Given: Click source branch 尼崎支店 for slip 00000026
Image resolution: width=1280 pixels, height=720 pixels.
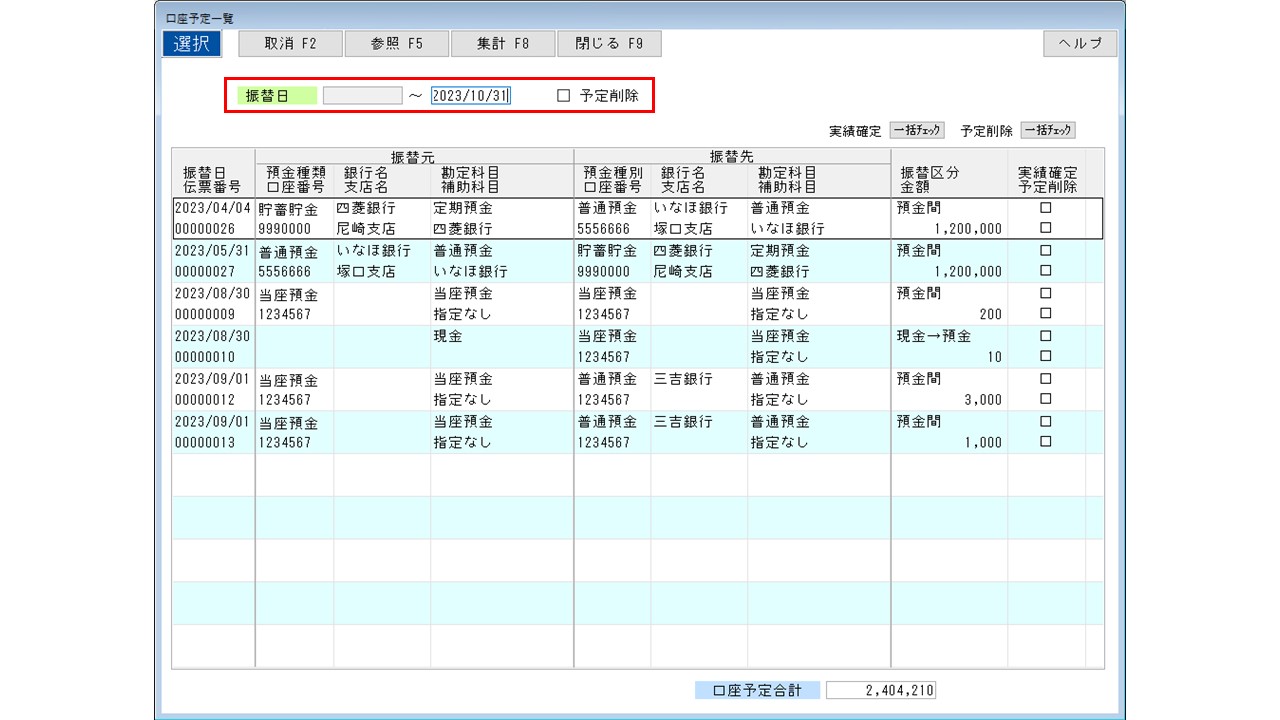Looking at the screenshot, I should tap(366, 229).
